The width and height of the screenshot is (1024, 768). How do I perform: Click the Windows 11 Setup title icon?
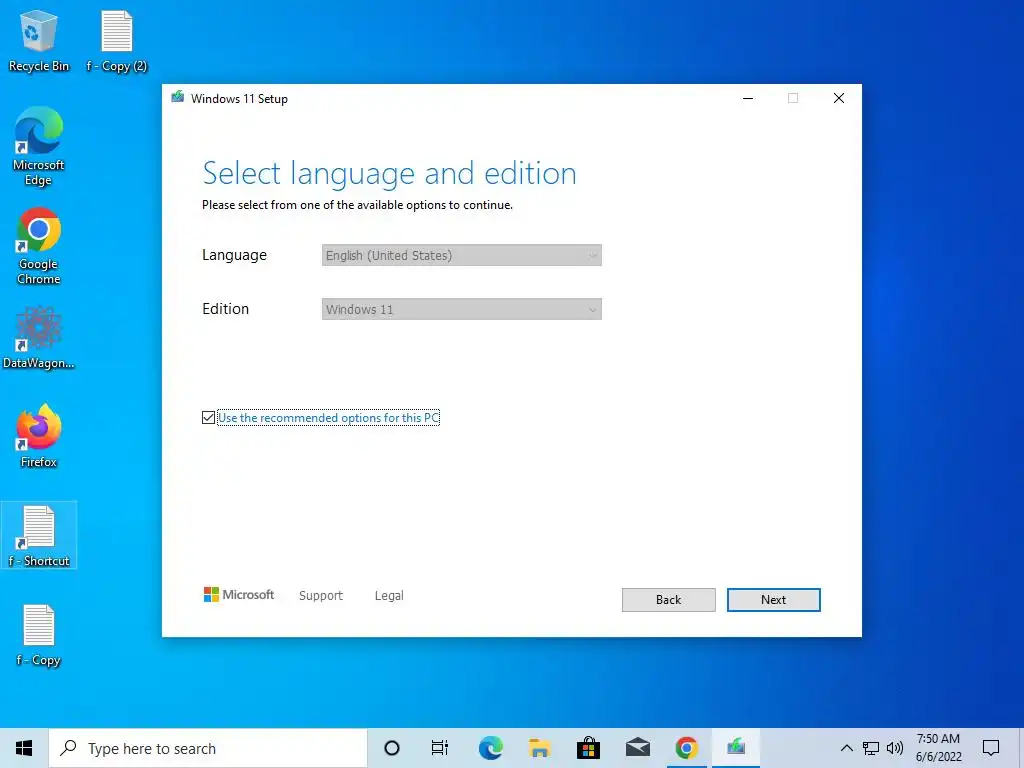(178, 98)
